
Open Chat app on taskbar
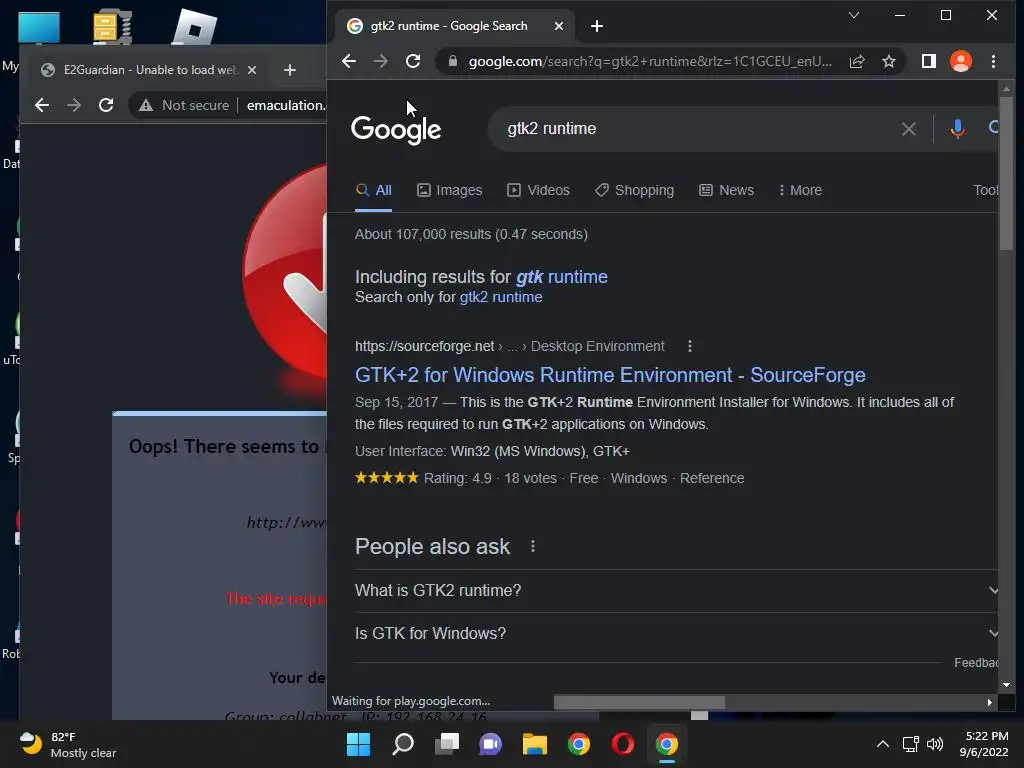[490, 744]
